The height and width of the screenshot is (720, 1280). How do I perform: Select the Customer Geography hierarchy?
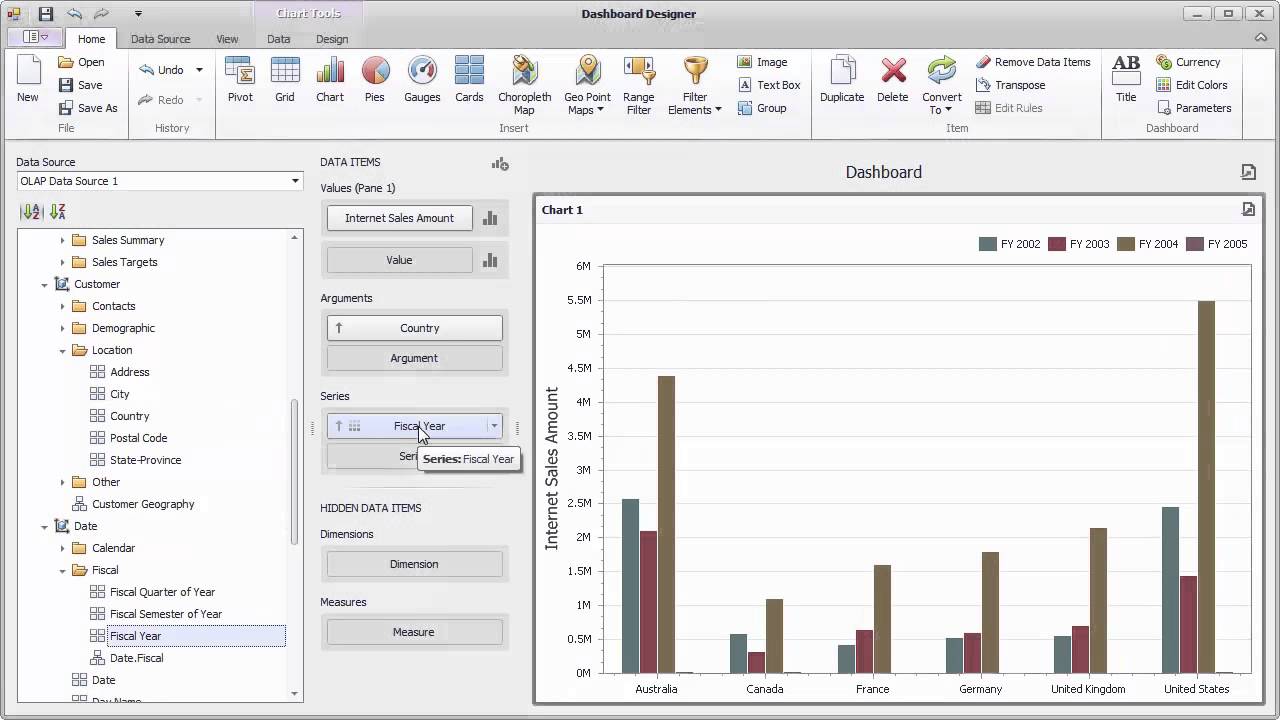coord(143,504)
